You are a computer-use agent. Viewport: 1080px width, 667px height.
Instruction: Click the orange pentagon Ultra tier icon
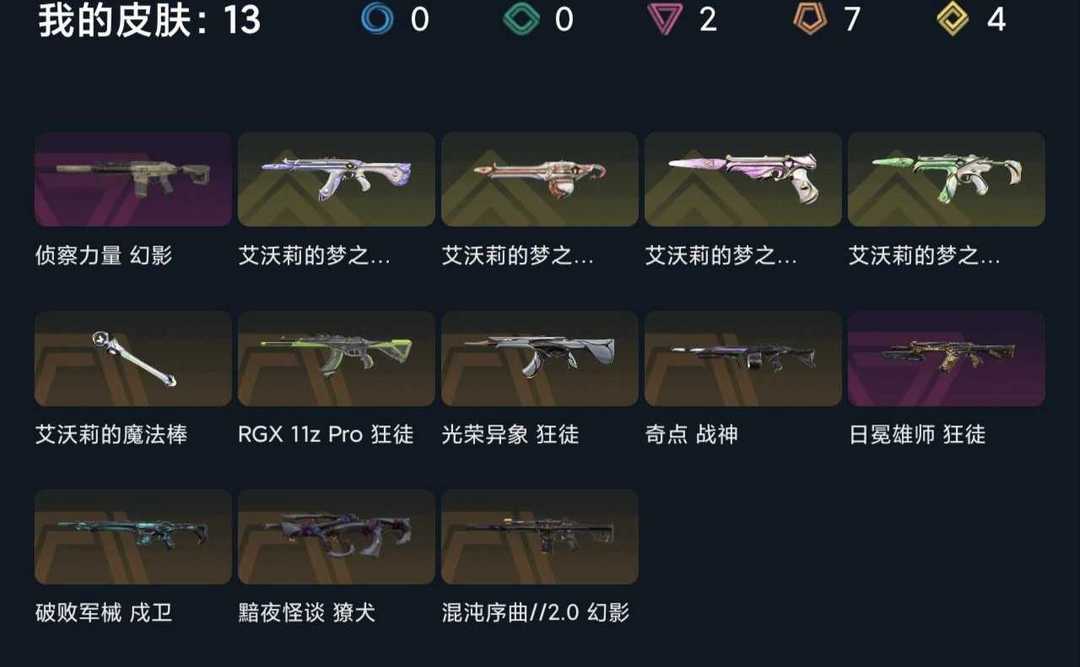(809, 19)
